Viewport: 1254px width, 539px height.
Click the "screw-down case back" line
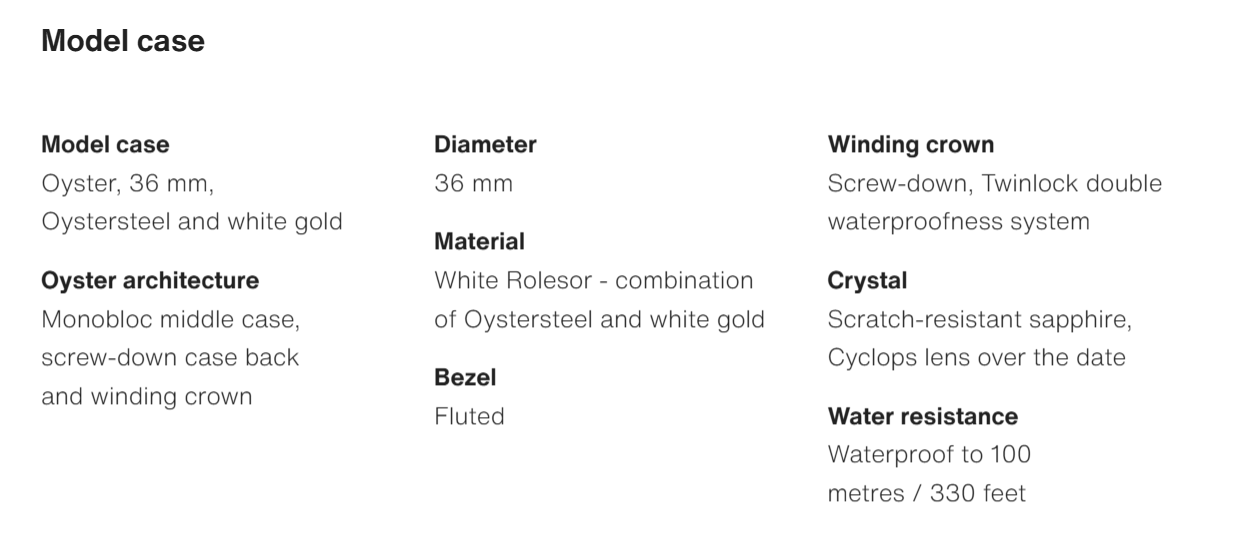click(170, 357)
